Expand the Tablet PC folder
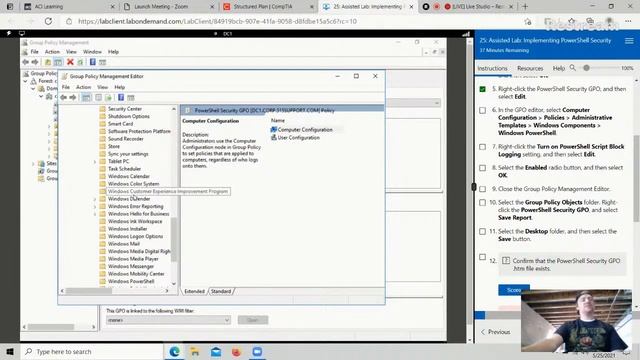 pos(95,162)
